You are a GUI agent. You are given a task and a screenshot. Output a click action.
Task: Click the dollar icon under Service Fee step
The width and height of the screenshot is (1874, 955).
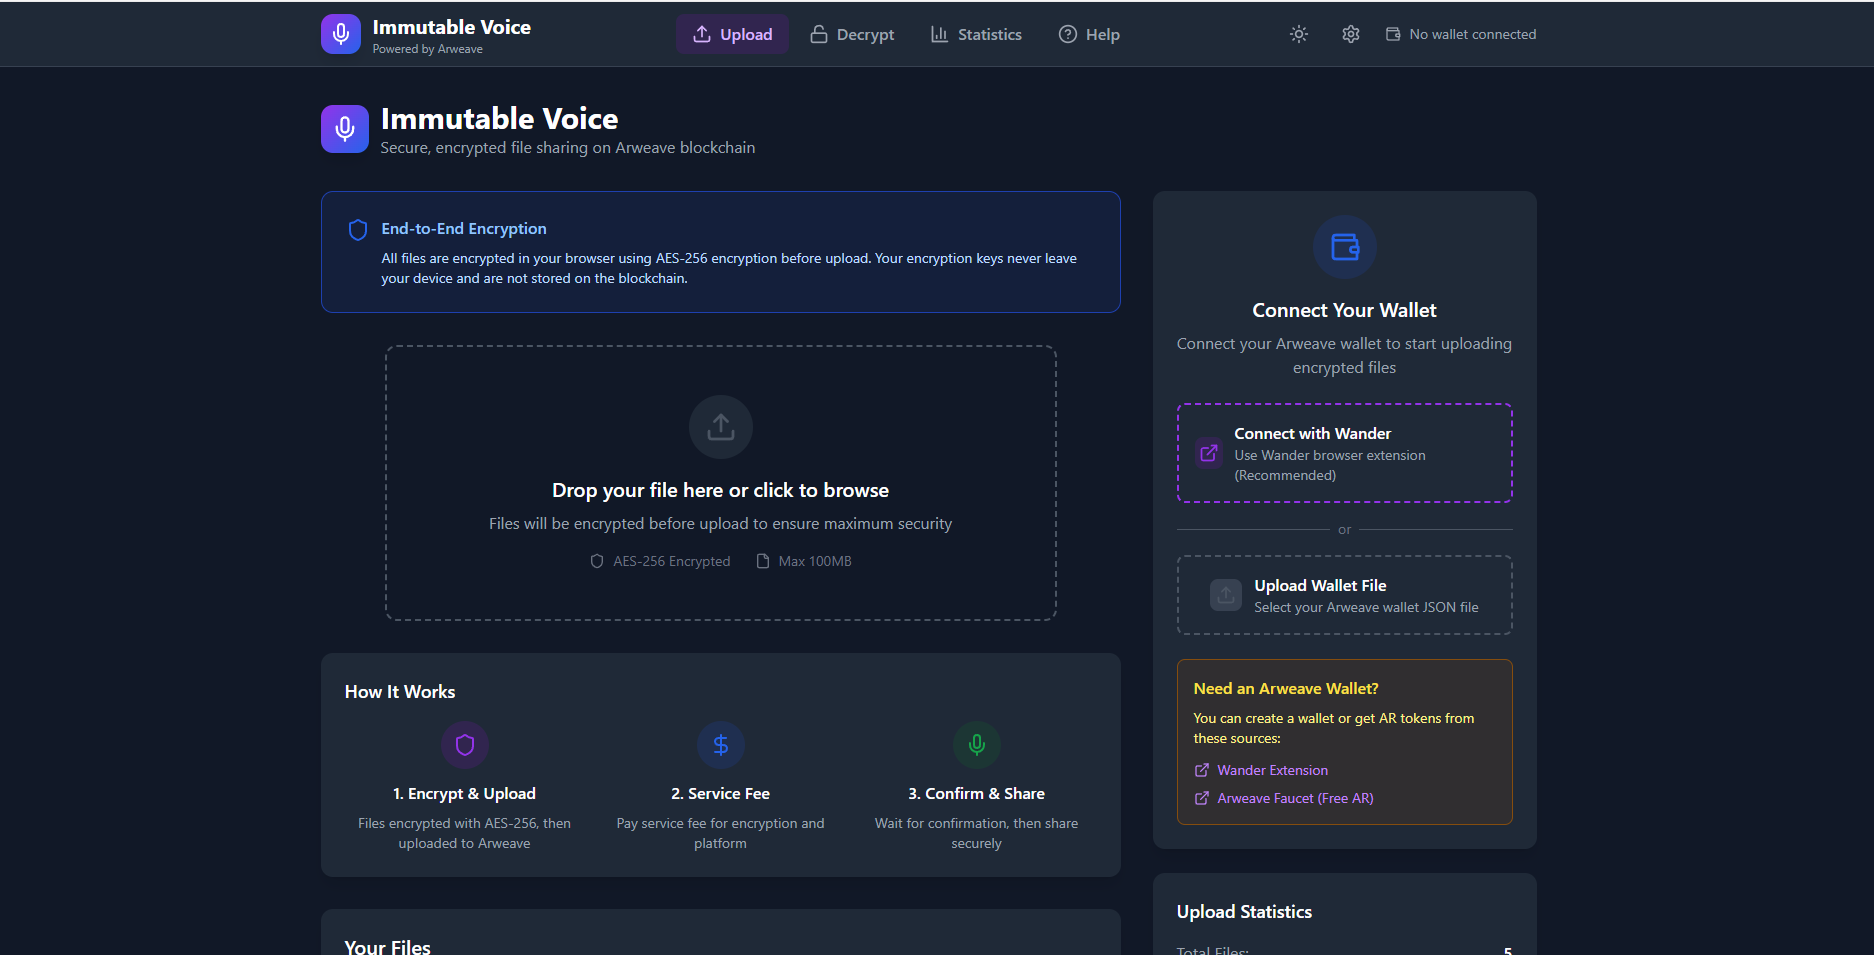[720, 744]
